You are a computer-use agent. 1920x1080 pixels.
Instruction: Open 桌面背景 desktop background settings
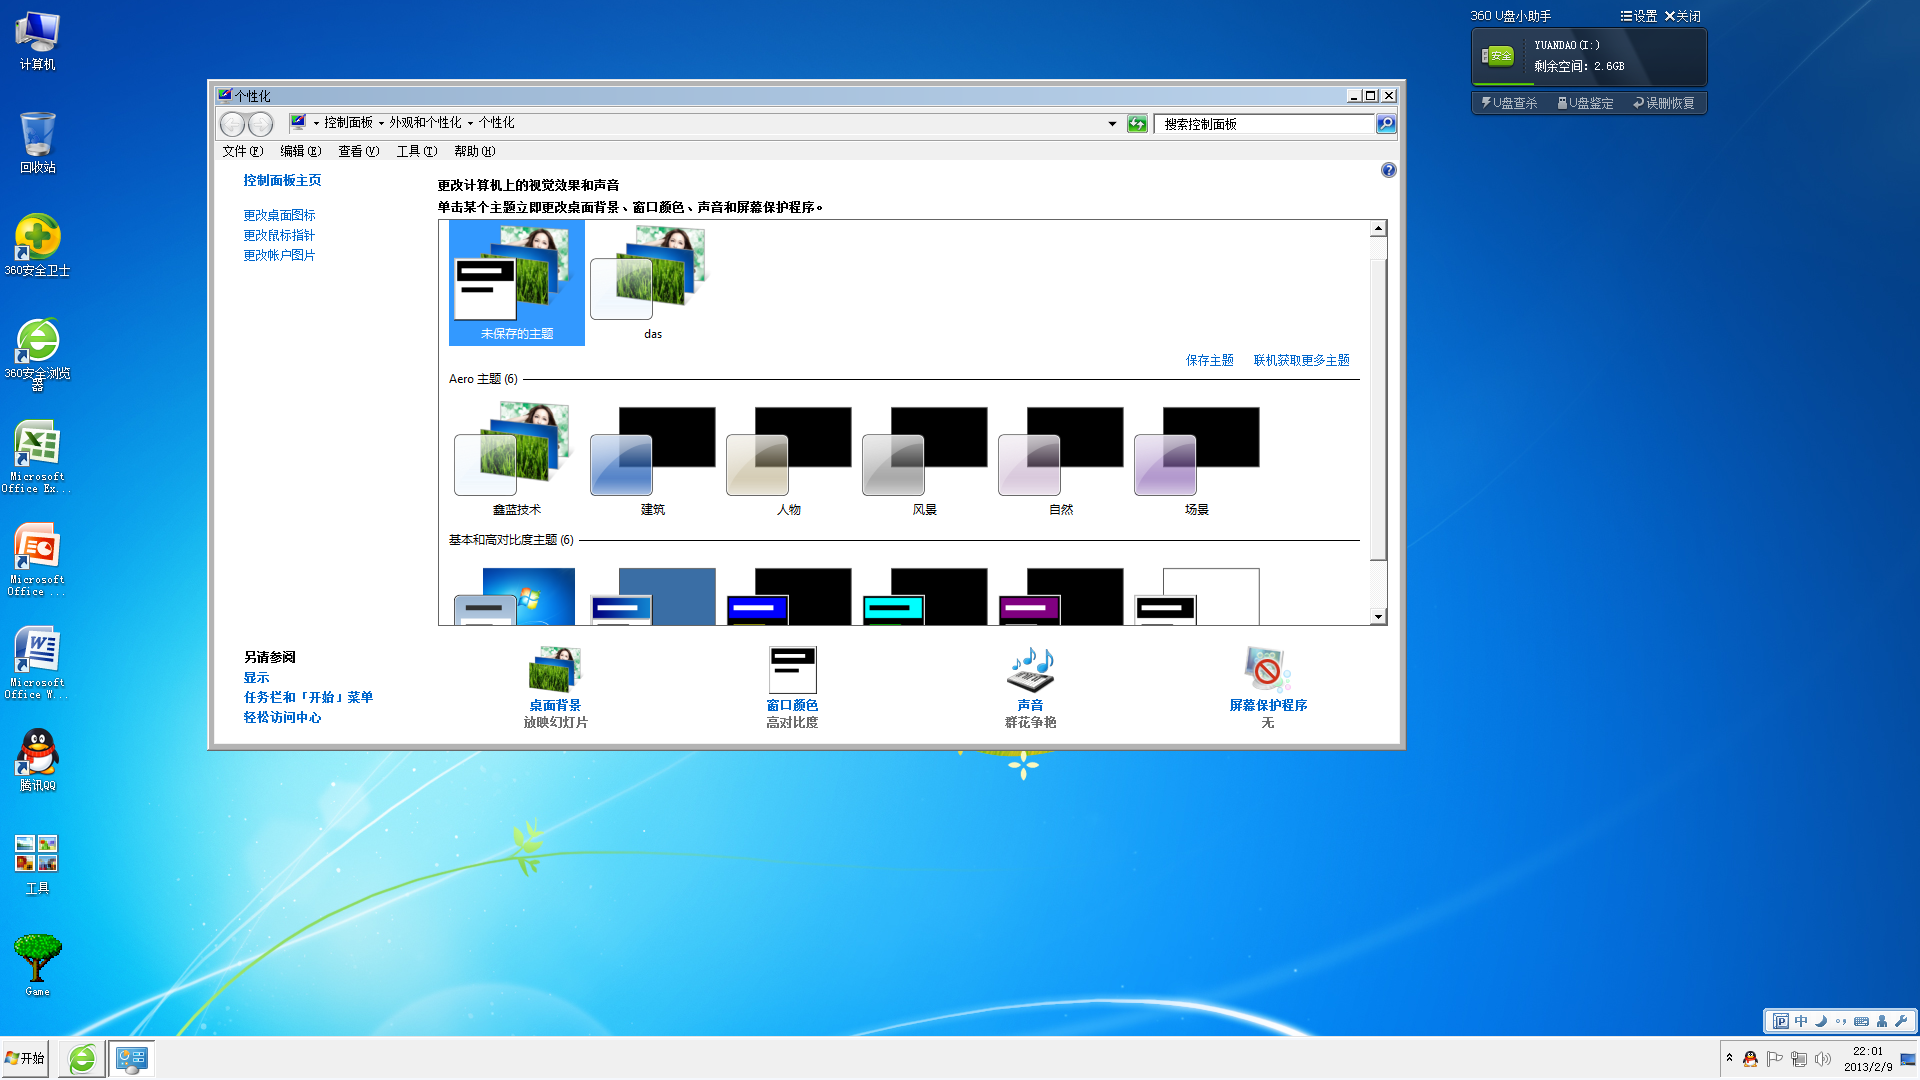555,686
